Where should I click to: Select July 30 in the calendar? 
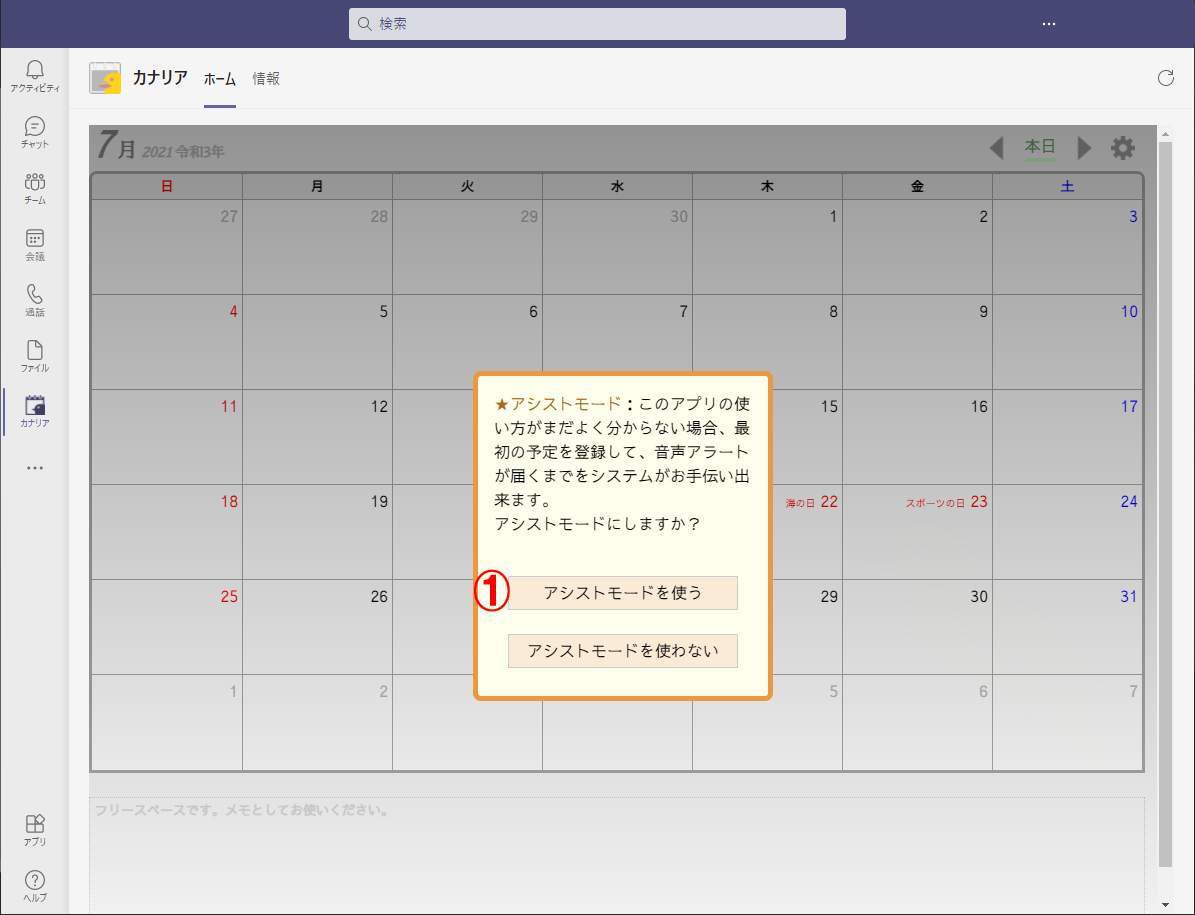[x=918, y=627]
